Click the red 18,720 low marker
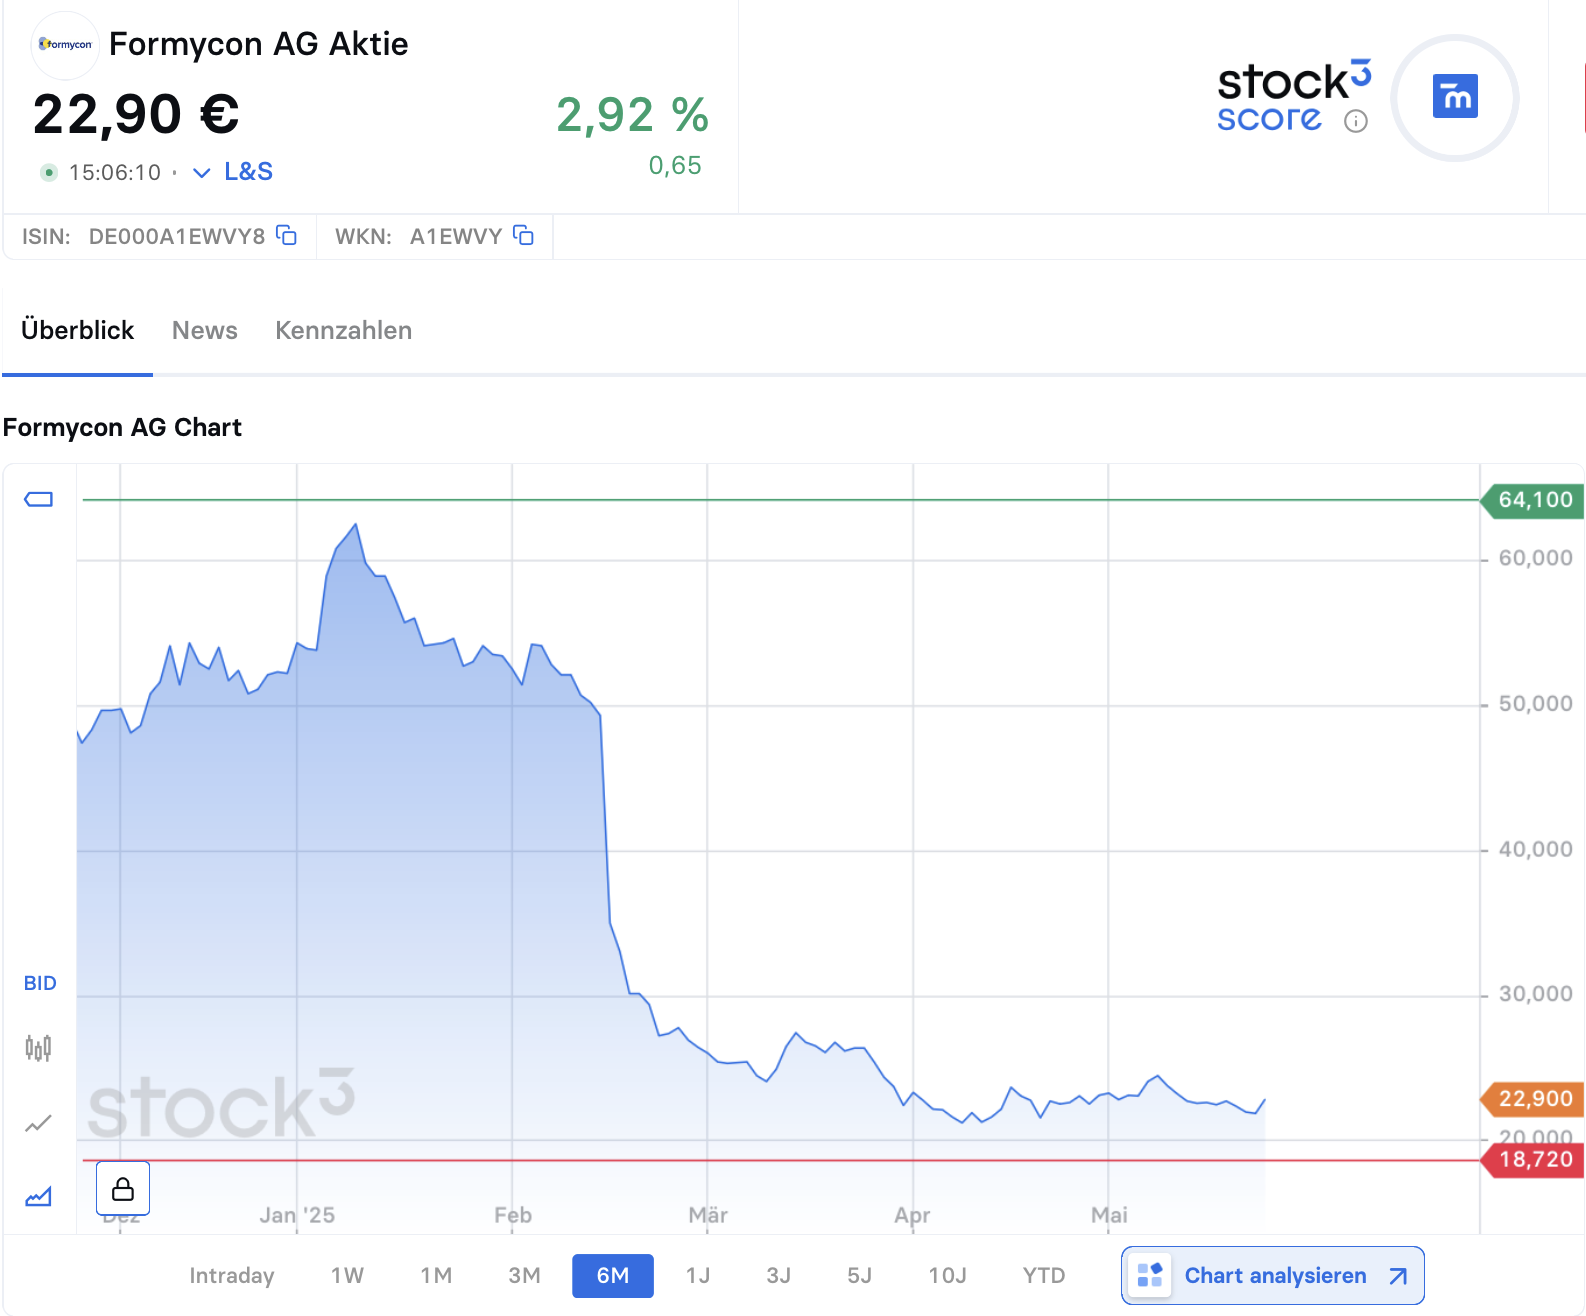Image resolution: width=1586 pixels, height=1316 pixels. click(x=1533, y=1160)
